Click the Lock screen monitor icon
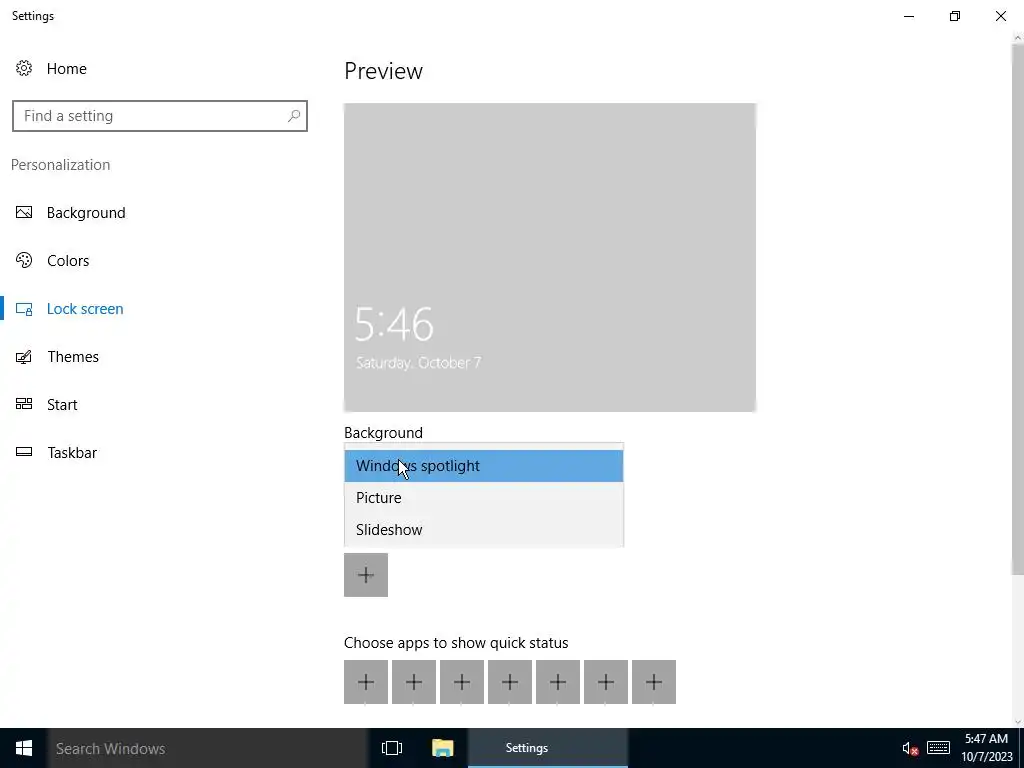Viewport: 1024px width, 768px height. point(24,308)
